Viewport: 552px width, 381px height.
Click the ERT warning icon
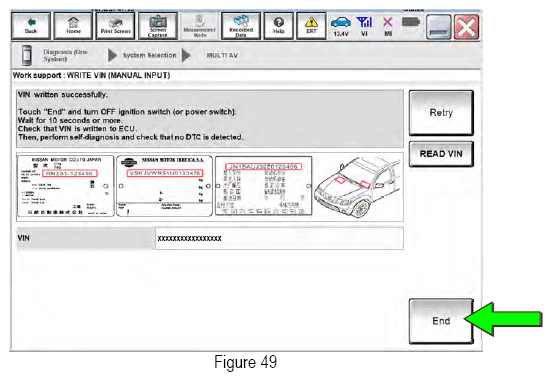tap(311, 26)
